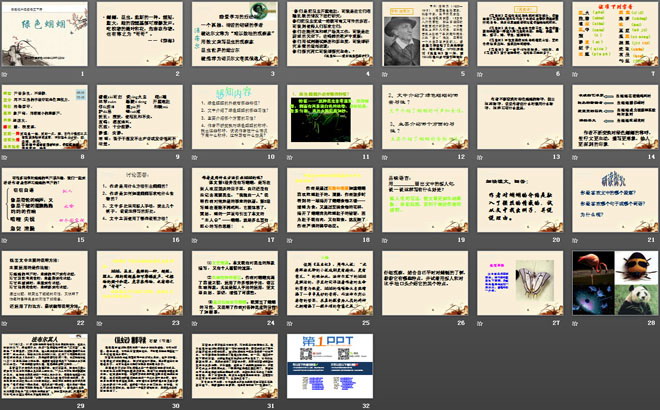This screenshot has width=660, height=410.
Task: Select slide 29 thumbnail
Action: click(45, 366)
